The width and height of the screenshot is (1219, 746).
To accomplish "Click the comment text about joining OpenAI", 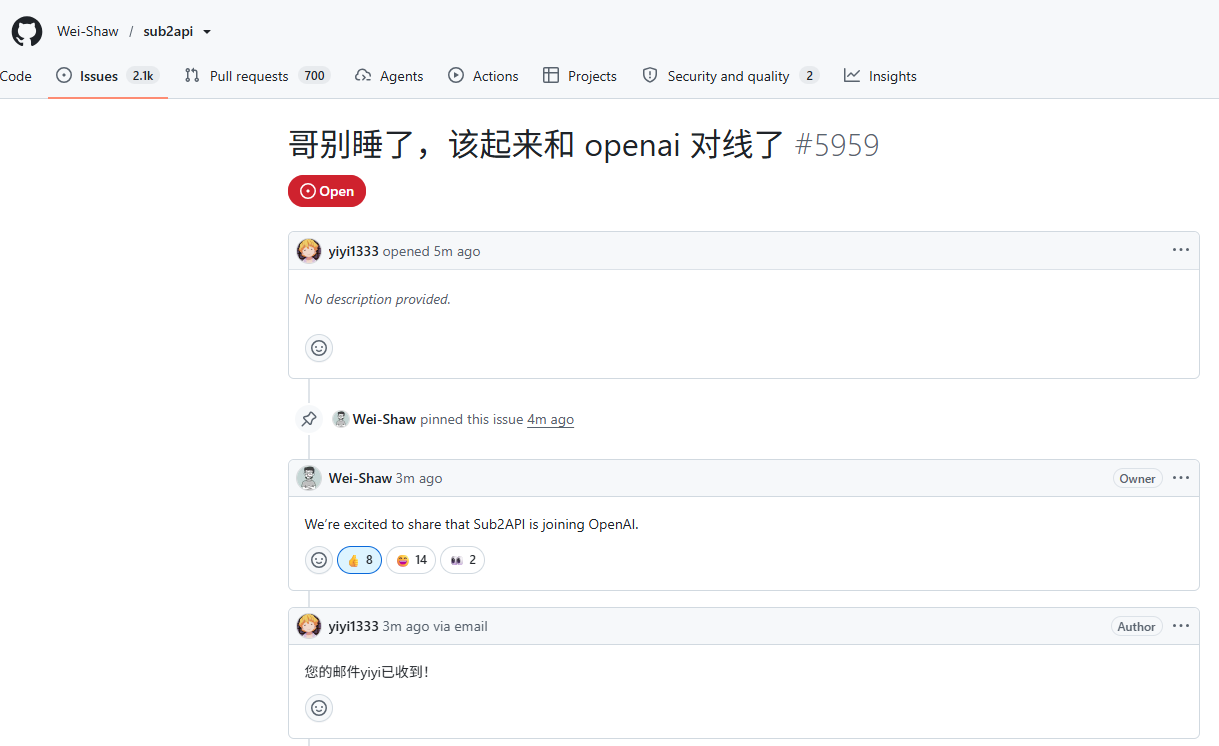I will 471,524.
